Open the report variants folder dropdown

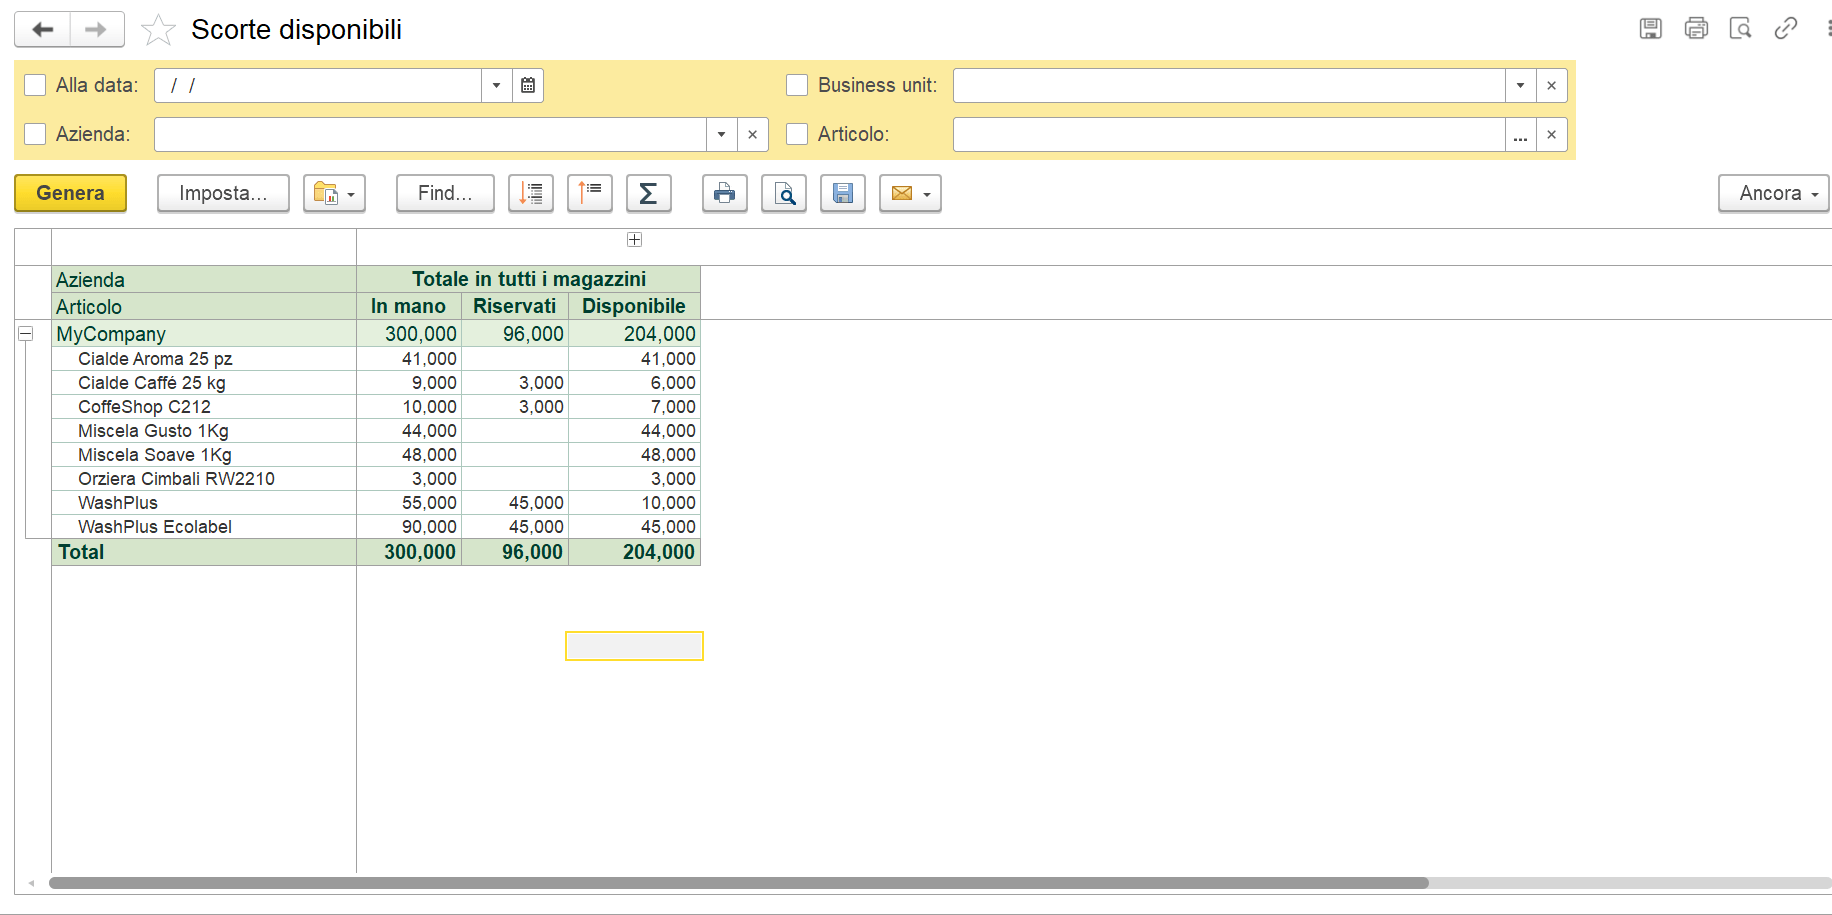coord(334,193)
